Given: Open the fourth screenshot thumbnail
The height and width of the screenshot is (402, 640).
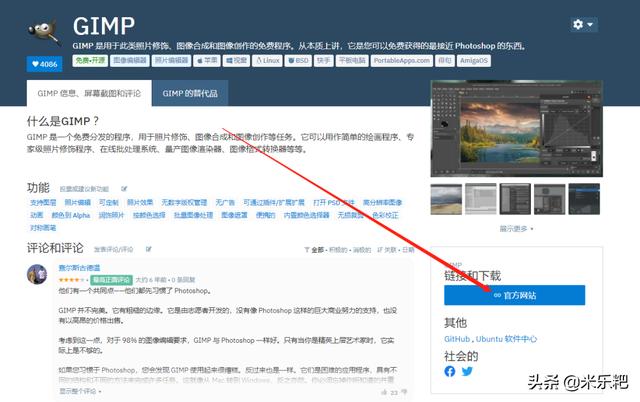Looking at the screenshot, I should point(550,199).
